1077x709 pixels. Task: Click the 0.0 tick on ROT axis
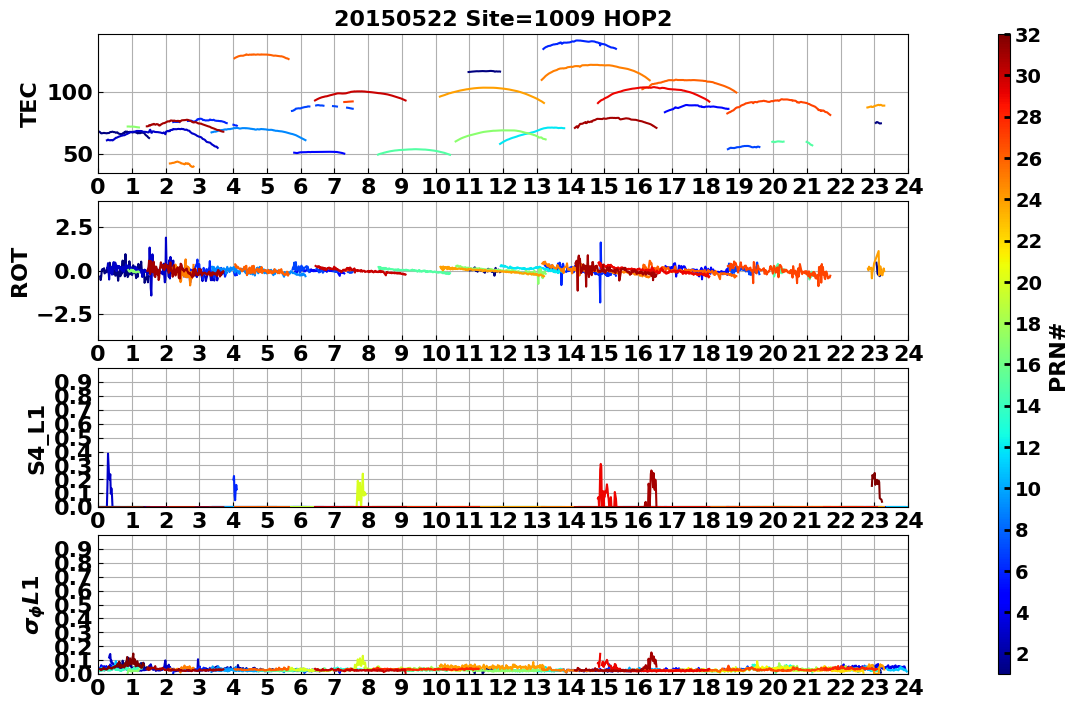click(x=75, y=271)
